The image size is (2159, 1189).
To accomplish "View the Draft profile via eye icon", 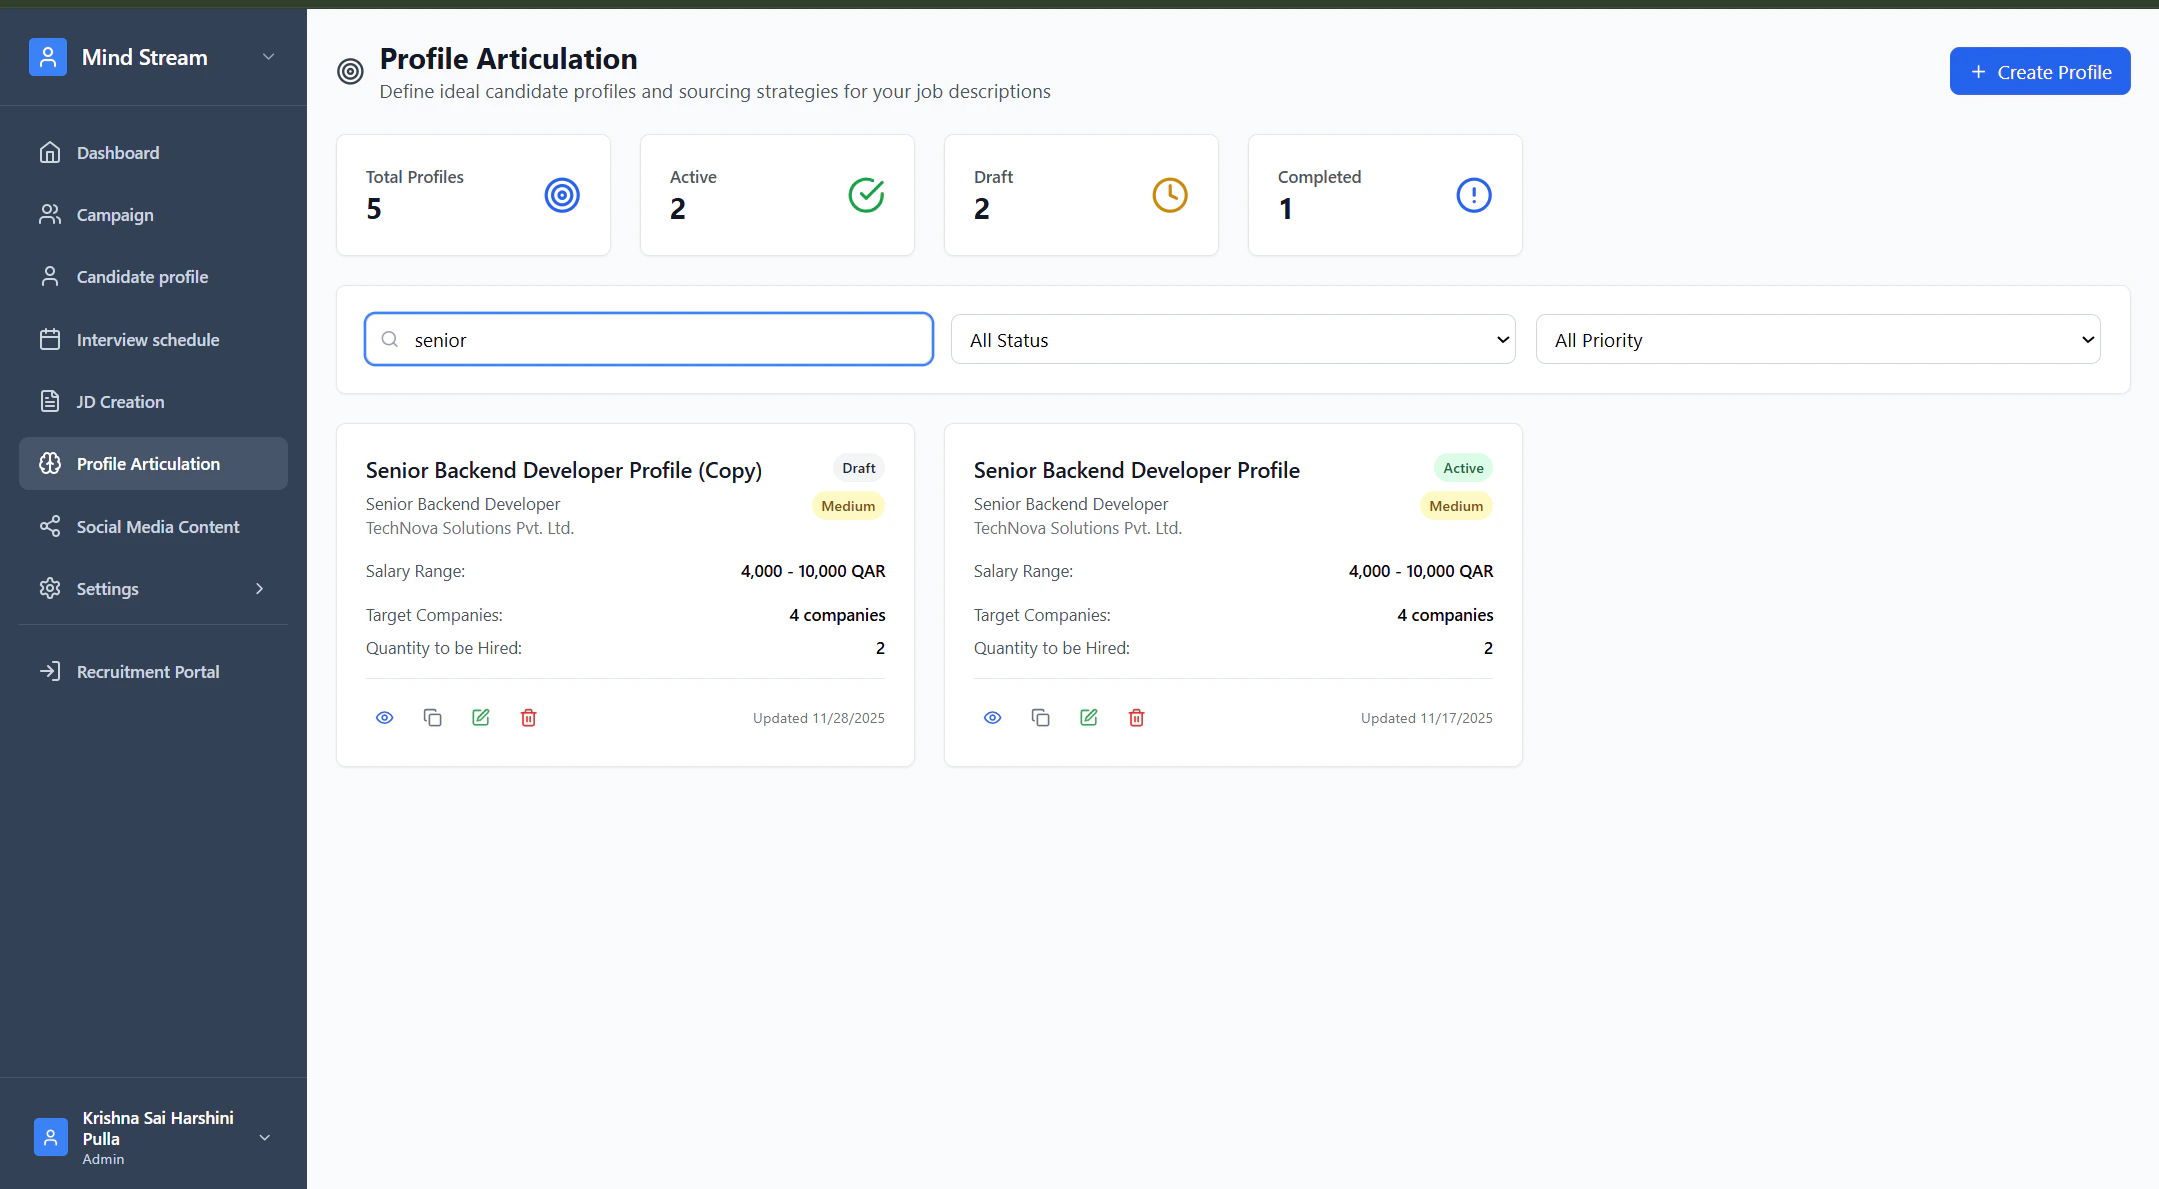I will 384,718.
